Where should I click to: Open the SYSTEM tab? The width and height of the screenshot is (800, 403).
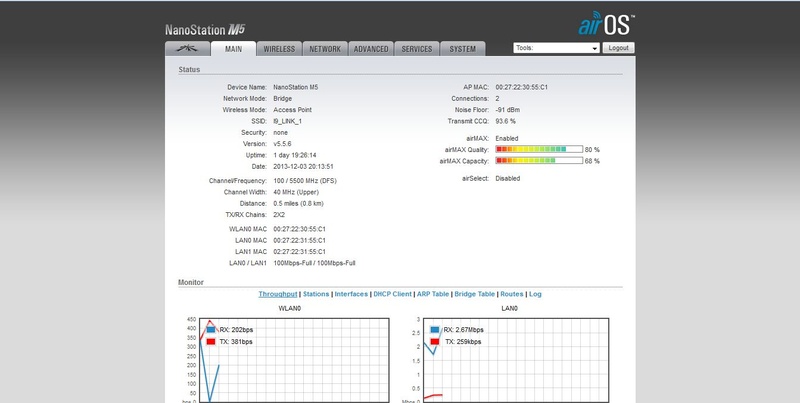(463, 48)
